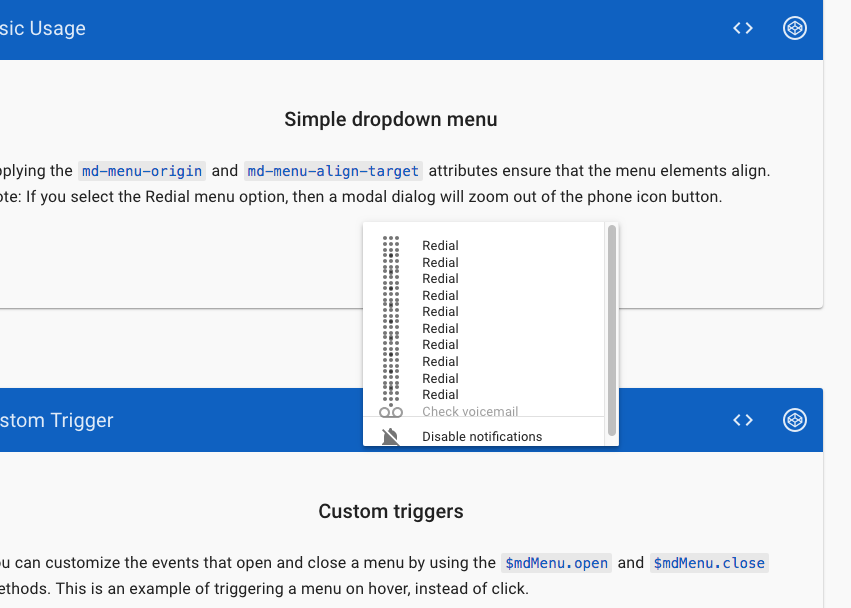The height and width of the screenshot is (608, 851).
Task: Select the $mdMenu.close code reference
Action: [x=709, y=563]
